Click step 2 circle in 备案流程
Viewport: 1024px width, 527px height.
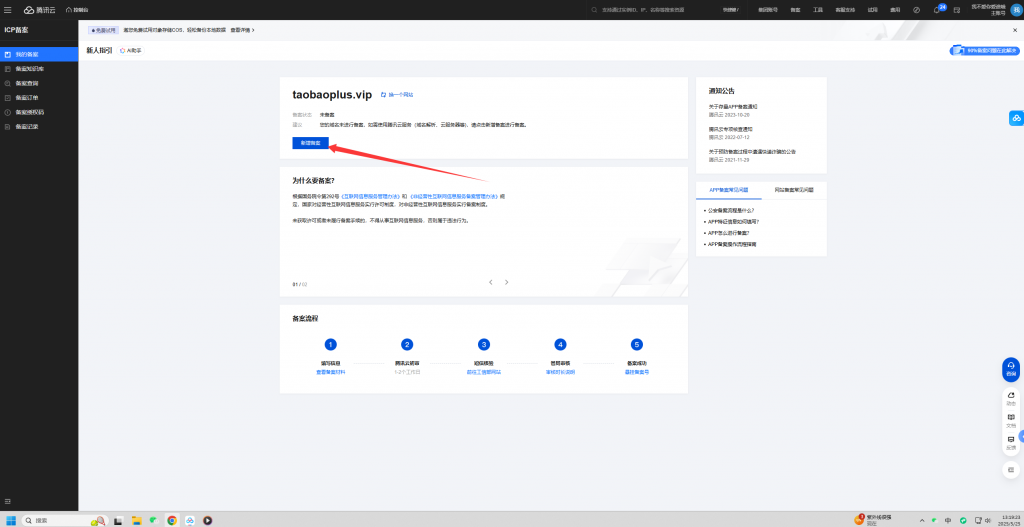[x=408, y=344]
